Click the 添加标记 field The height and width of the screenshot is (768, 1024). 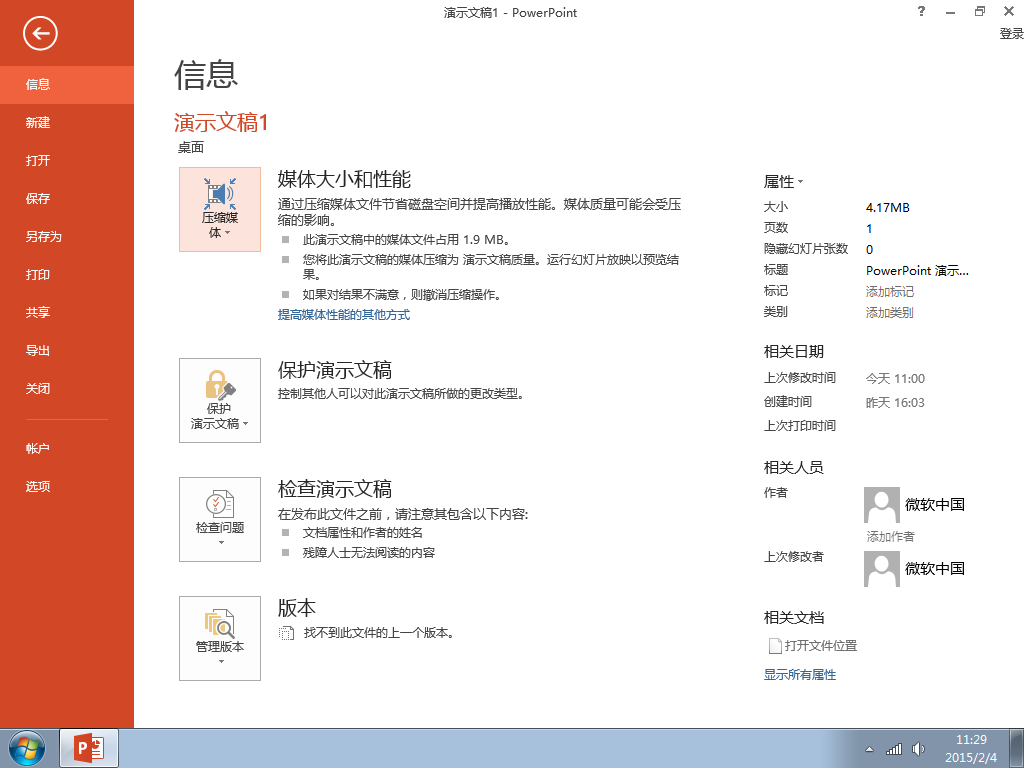(x=889, y=291)
